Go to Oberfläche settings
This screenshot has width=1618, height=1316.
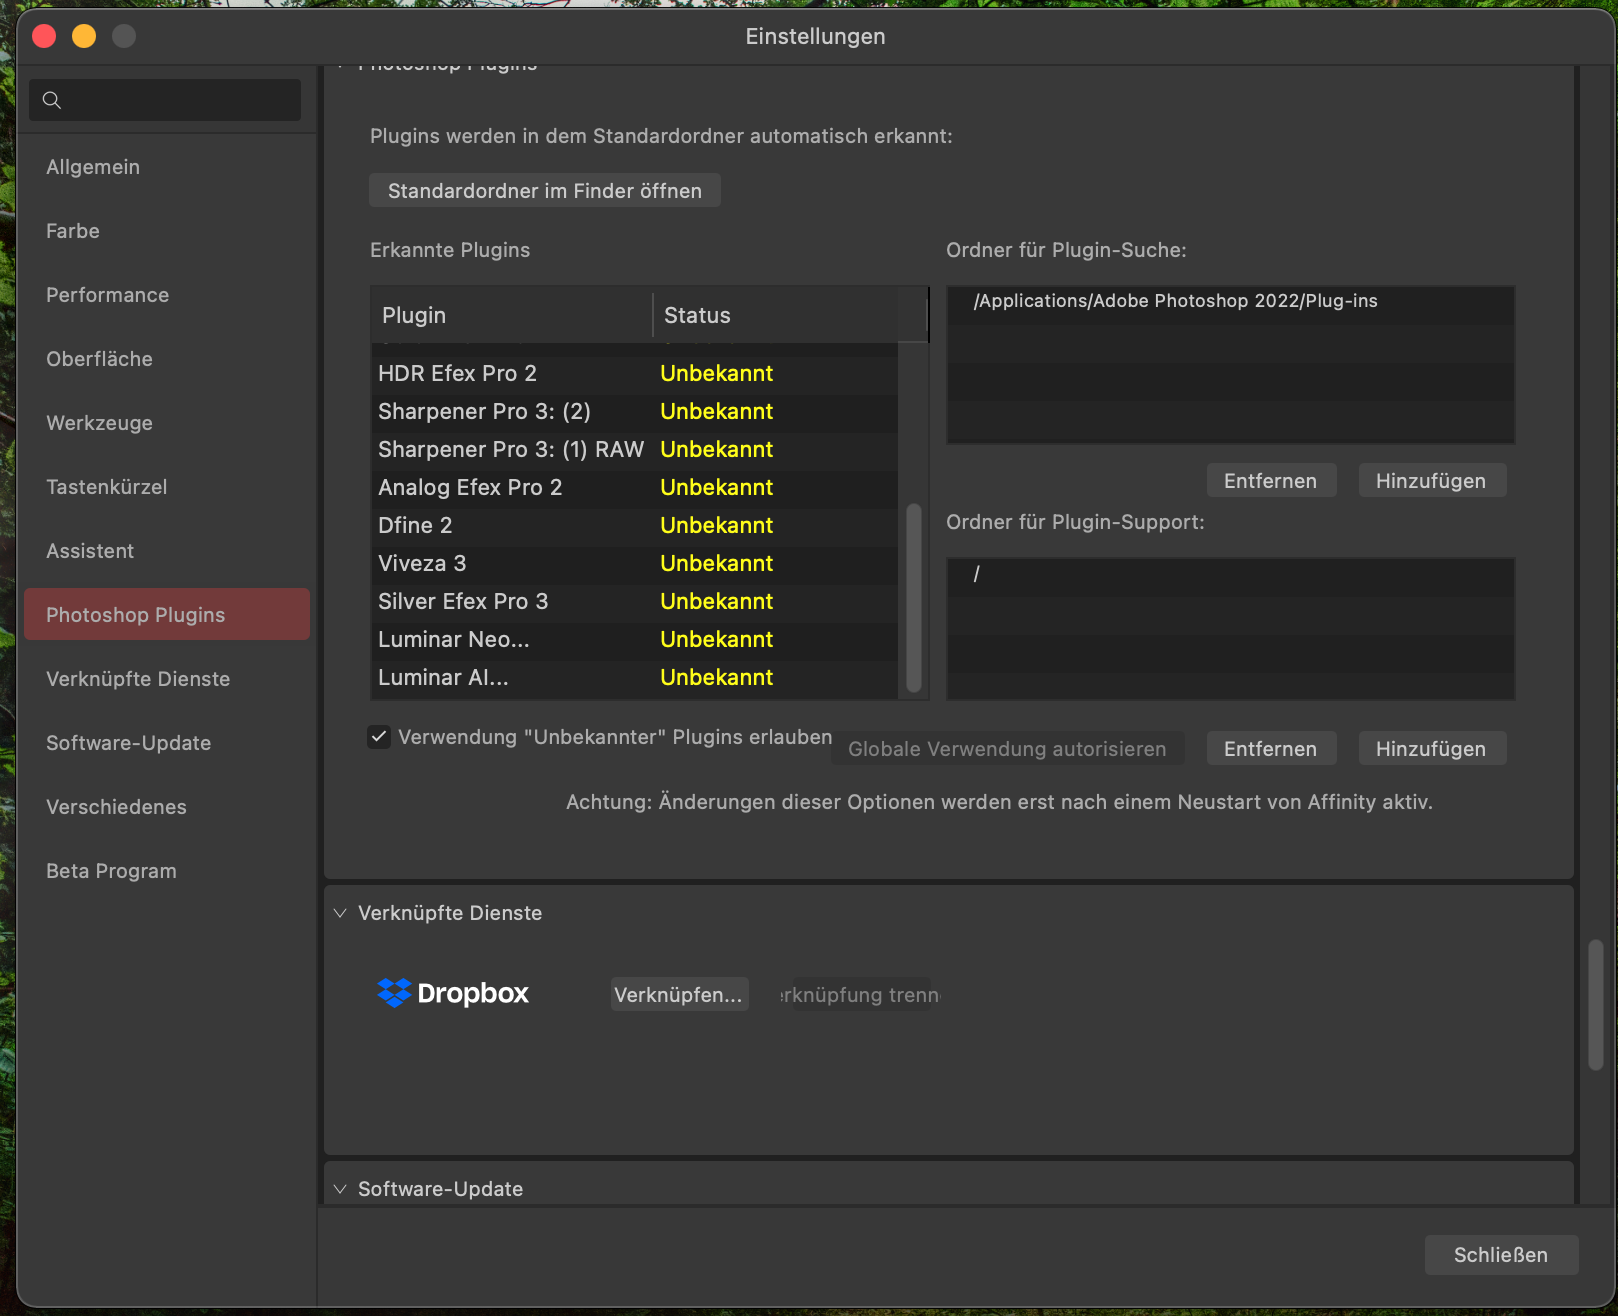click(167, 359)
